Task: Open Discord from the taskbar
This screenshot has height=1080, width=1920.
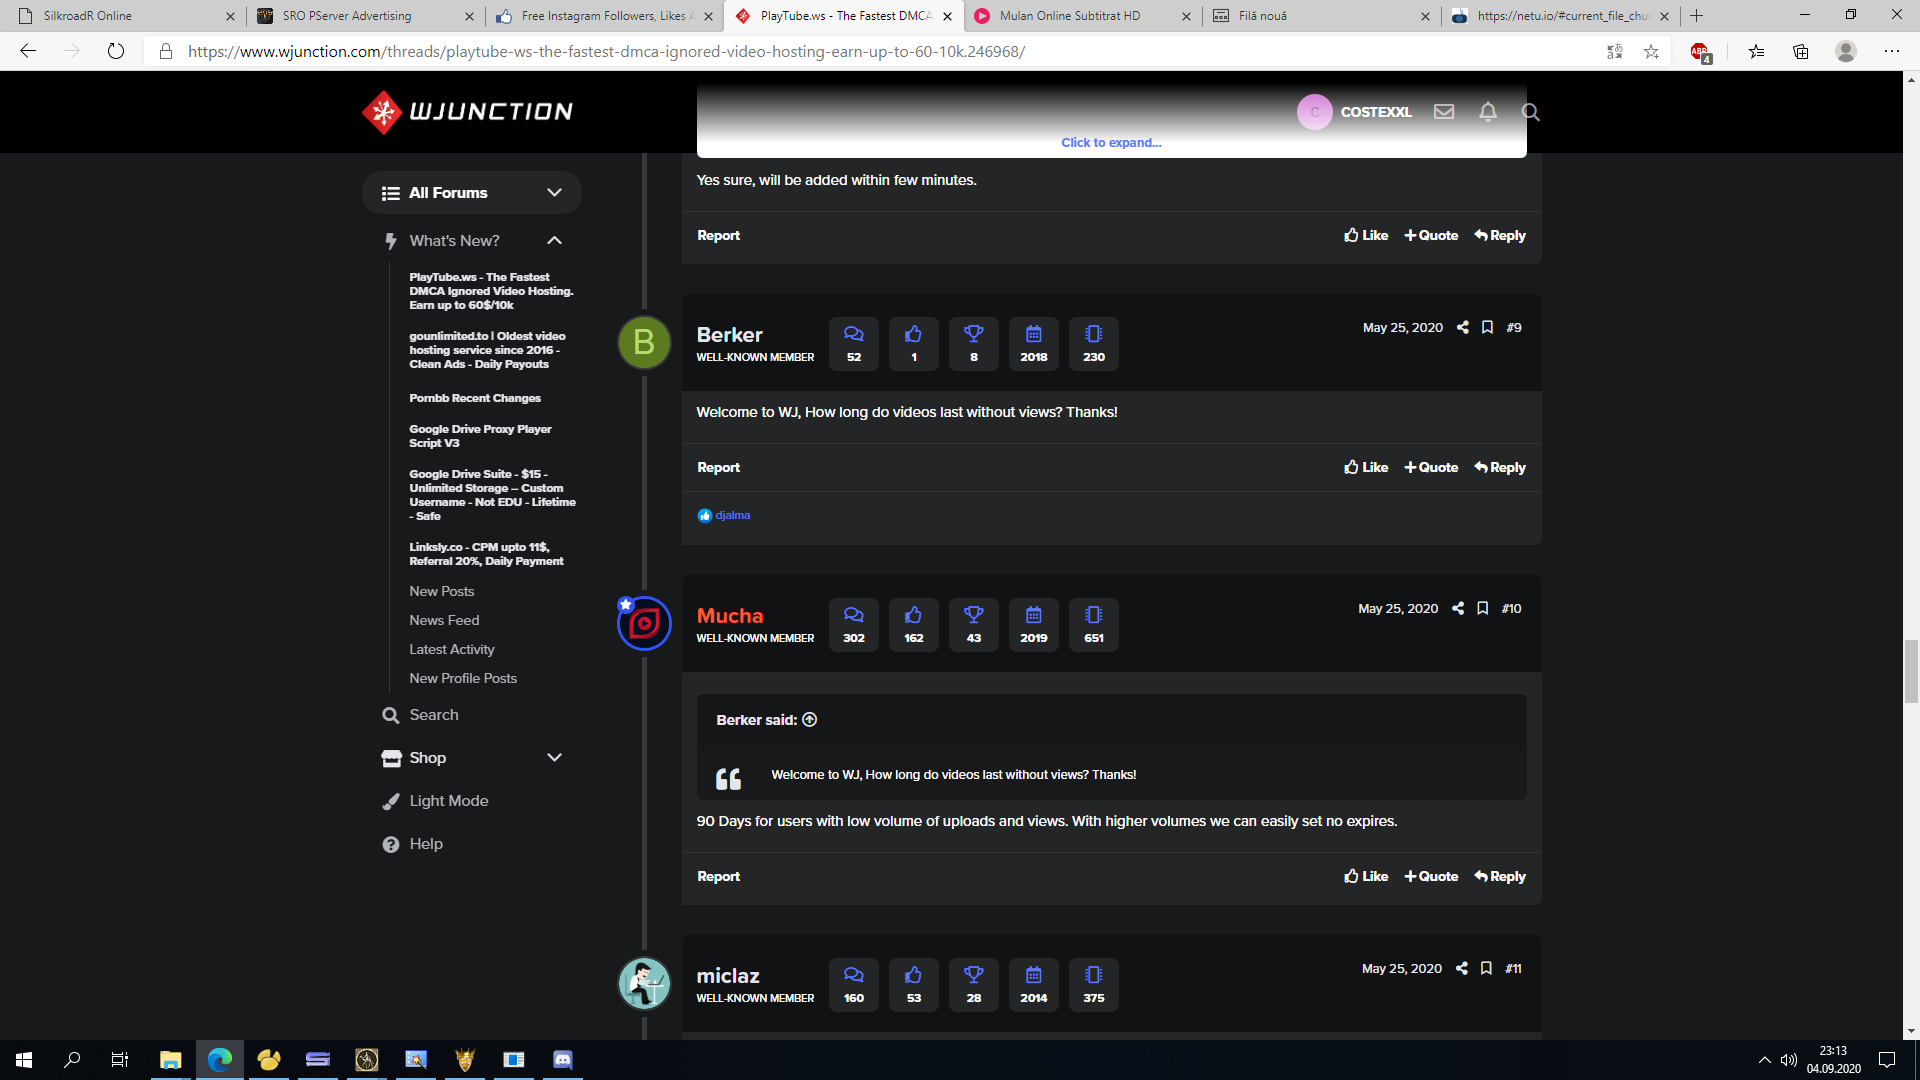Action: click(563, 1060)
